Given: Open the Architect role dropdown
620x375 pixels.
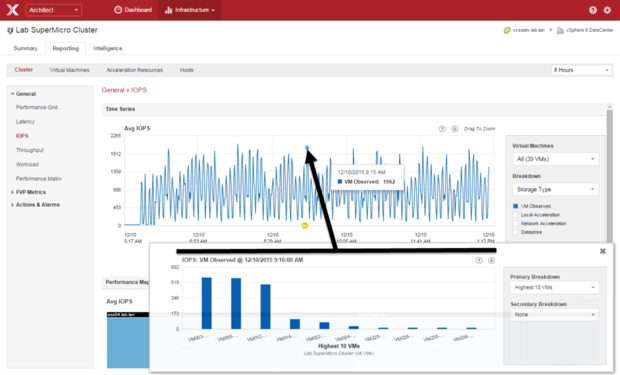Looking at the screenshot, I should 53,10.
